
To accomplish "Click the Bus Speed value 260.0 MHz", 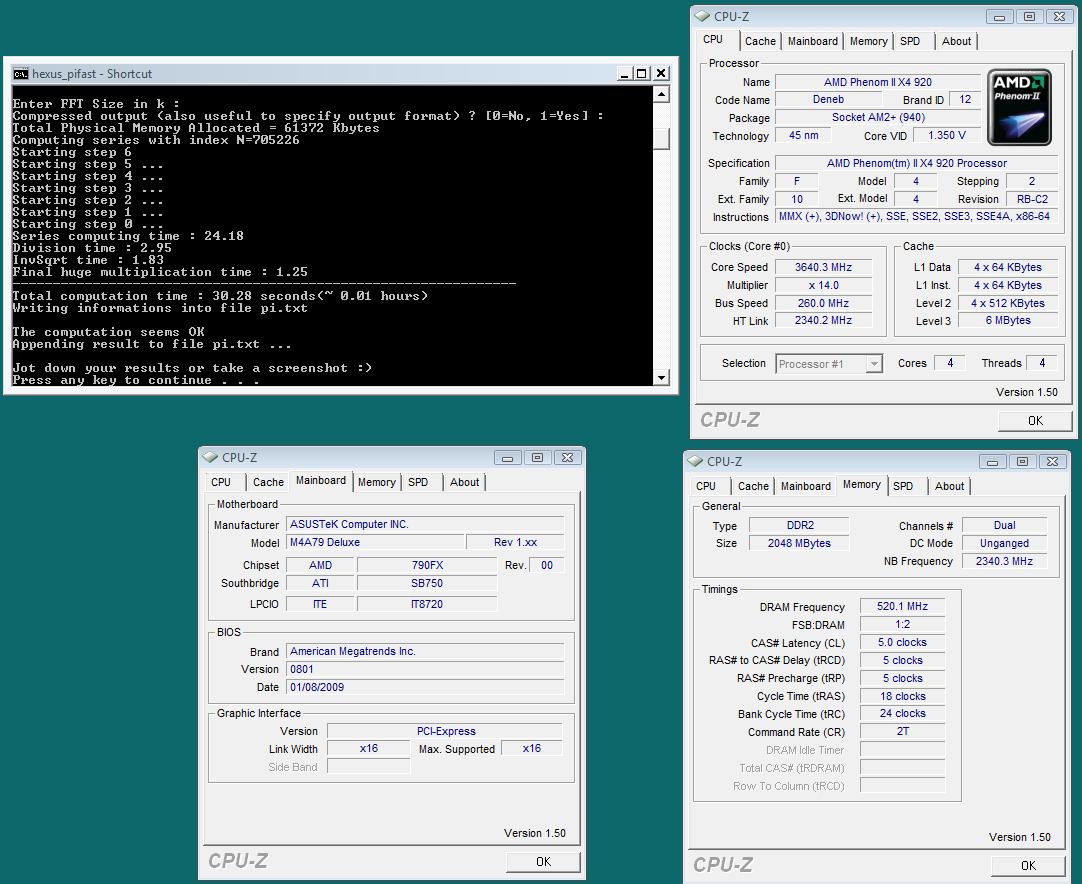I will [x=823, y=303].
